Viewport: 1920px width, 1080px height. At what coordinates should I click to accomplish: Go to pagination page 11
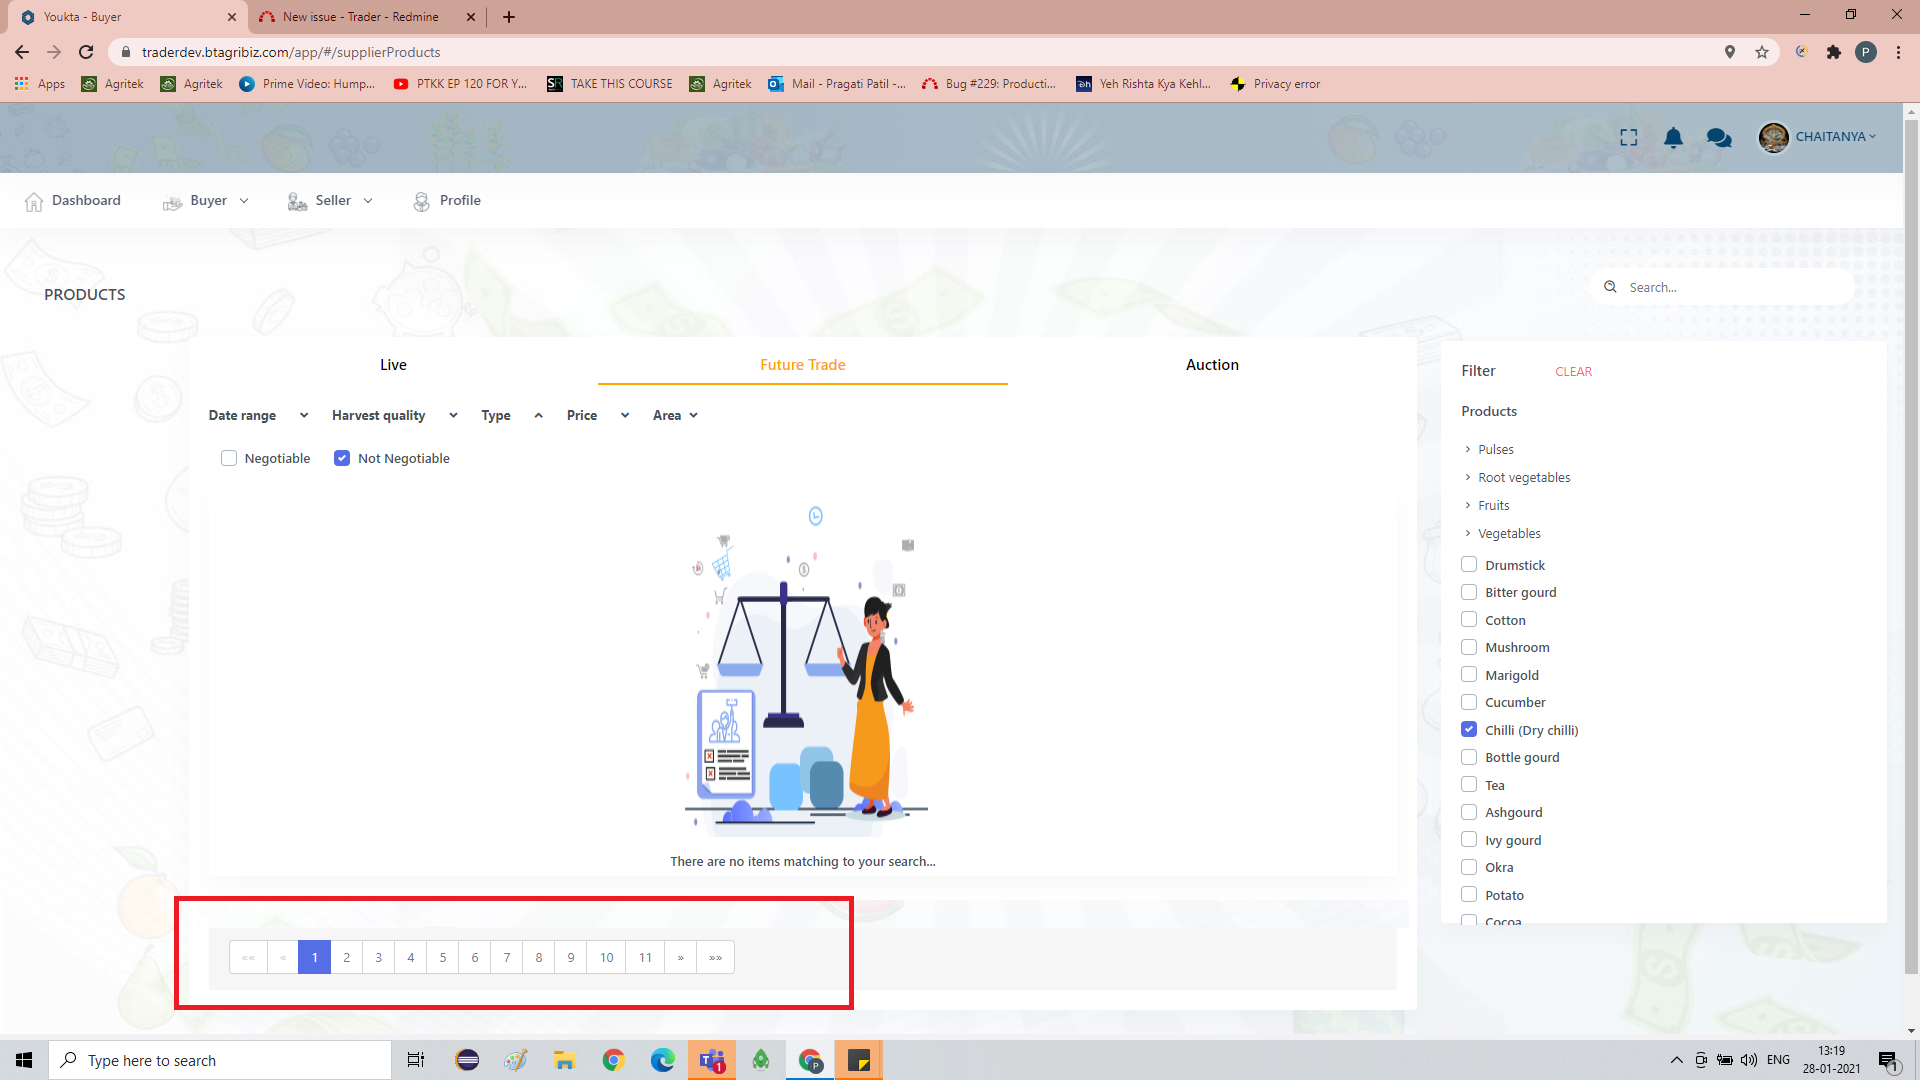[x=645, y=957]
